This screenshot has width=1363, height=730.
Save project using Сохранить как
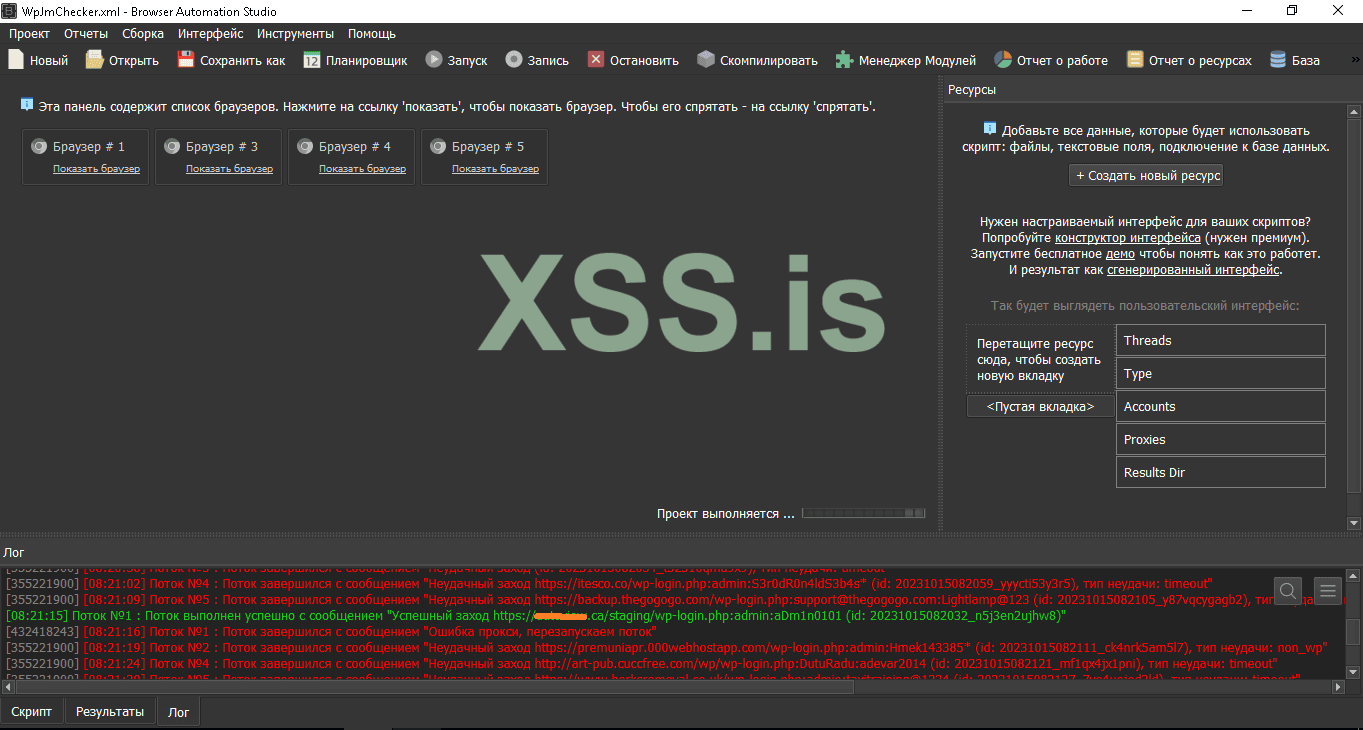point(231,60)
